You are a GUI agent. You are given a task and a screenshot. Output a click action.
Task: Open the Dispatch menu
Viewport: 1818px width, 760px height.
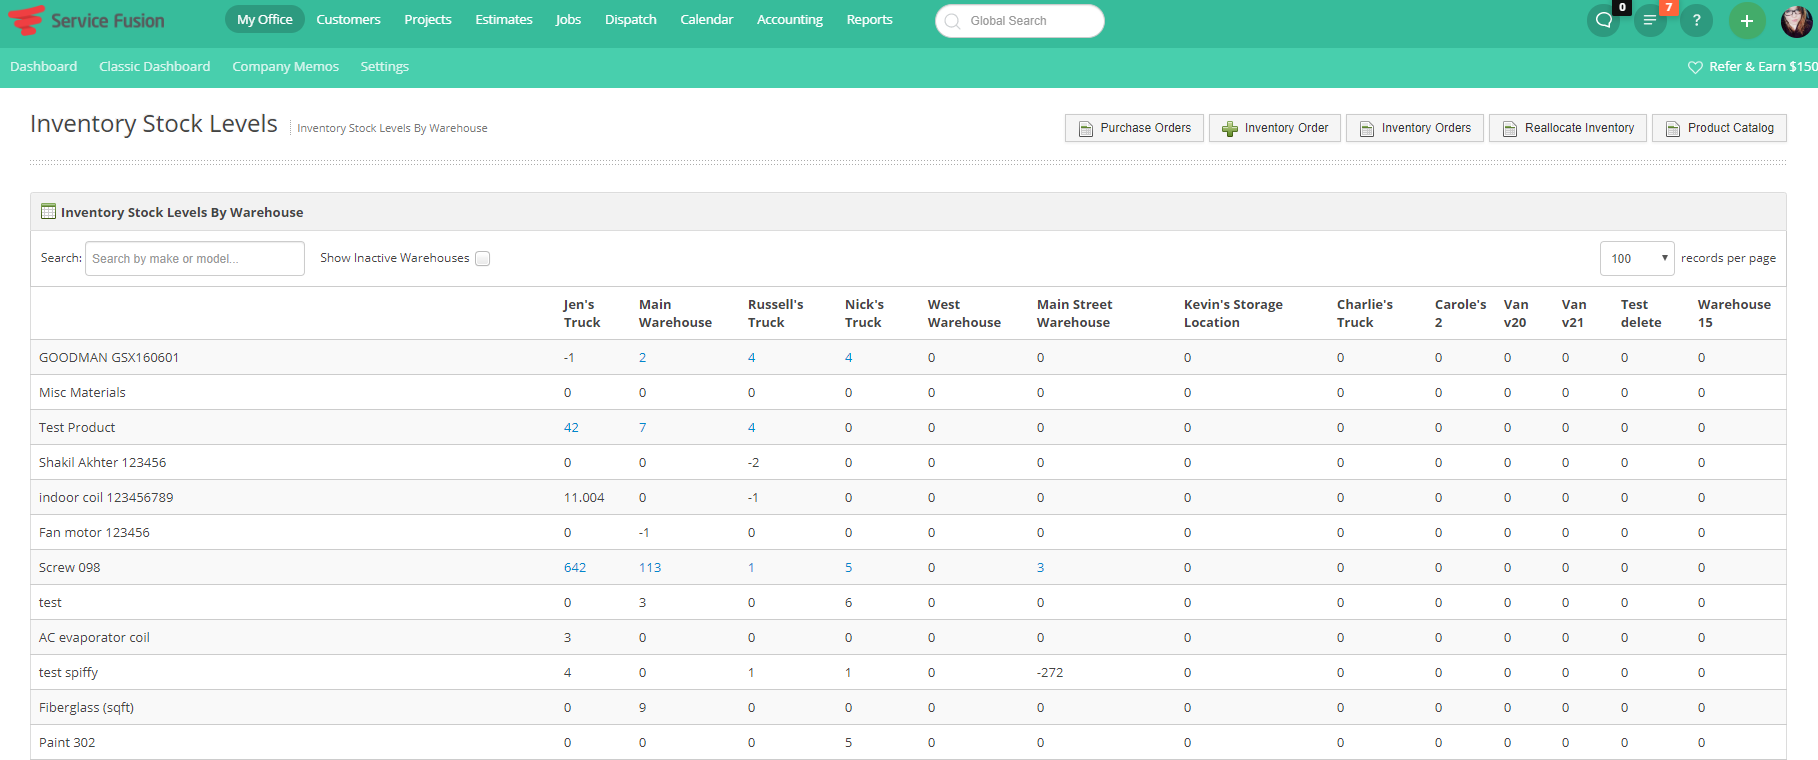631,19
